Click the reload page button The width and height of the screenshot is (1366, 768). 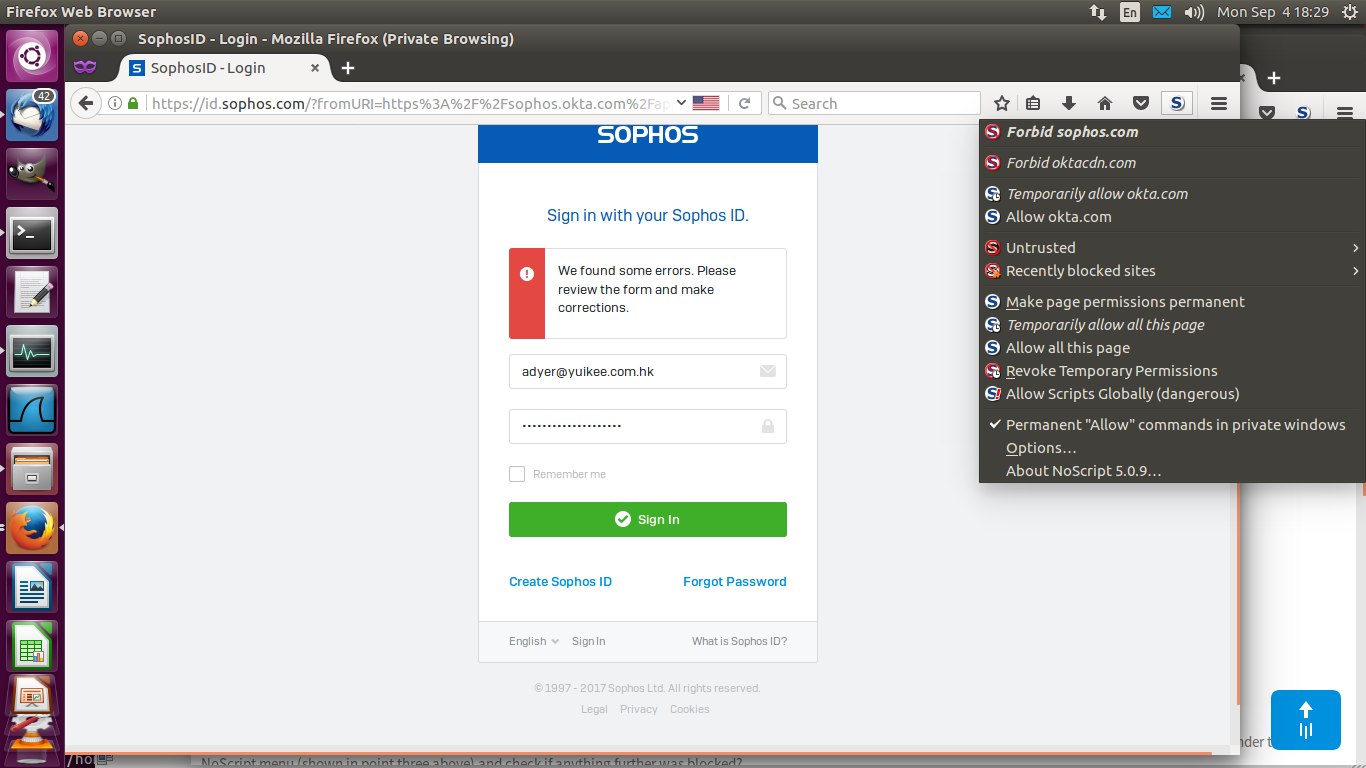tap(744, 103)
